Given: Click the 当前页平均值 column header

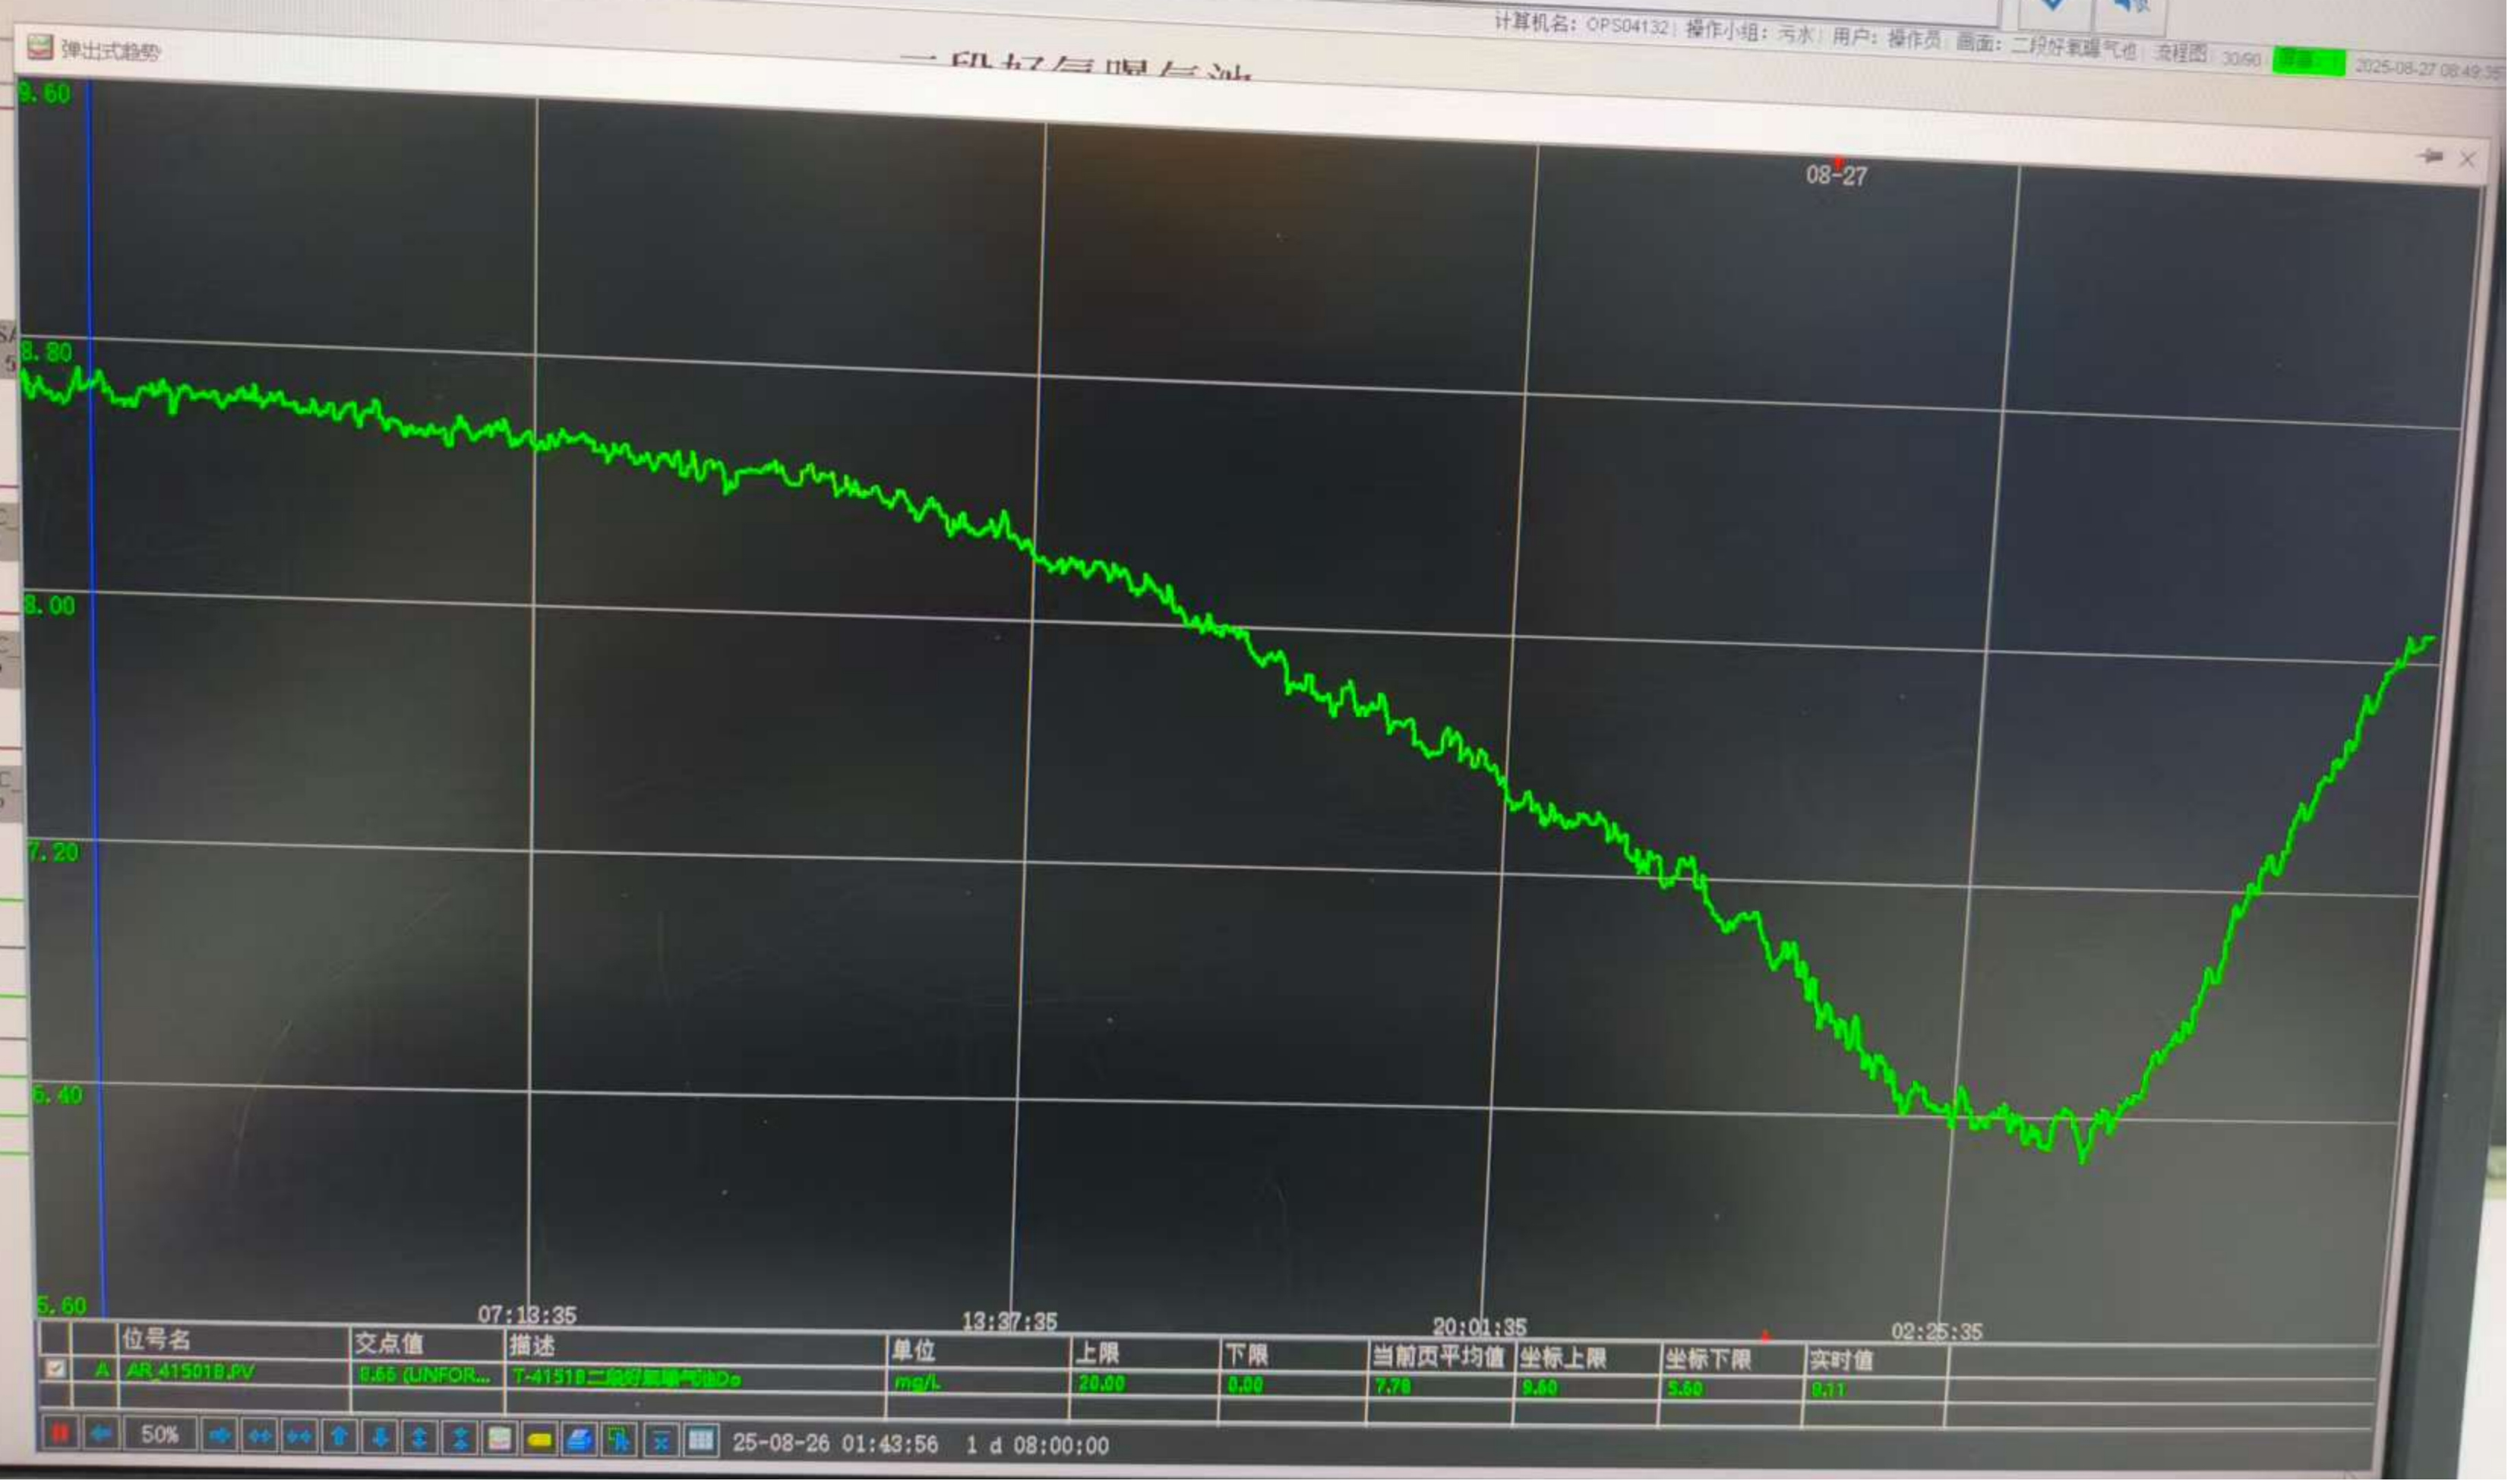Looking at the screenshot, I should pos(1438,1357).
